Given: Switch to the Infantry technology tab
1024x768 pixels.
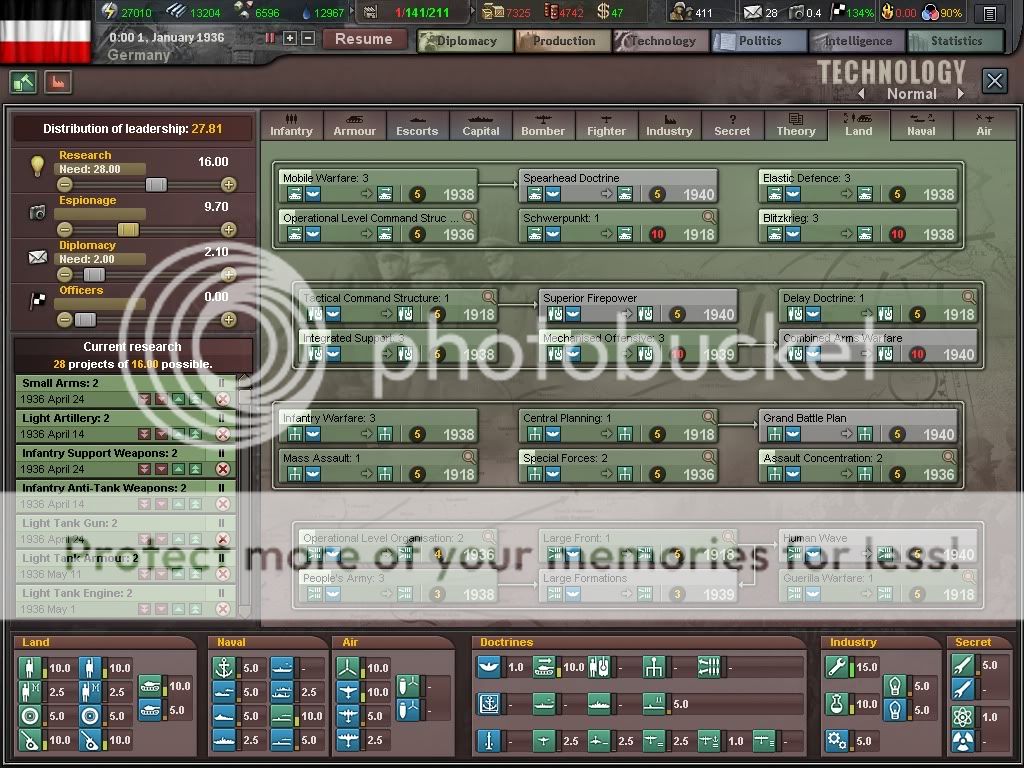Looking at the screenshot, I should 291,125.
